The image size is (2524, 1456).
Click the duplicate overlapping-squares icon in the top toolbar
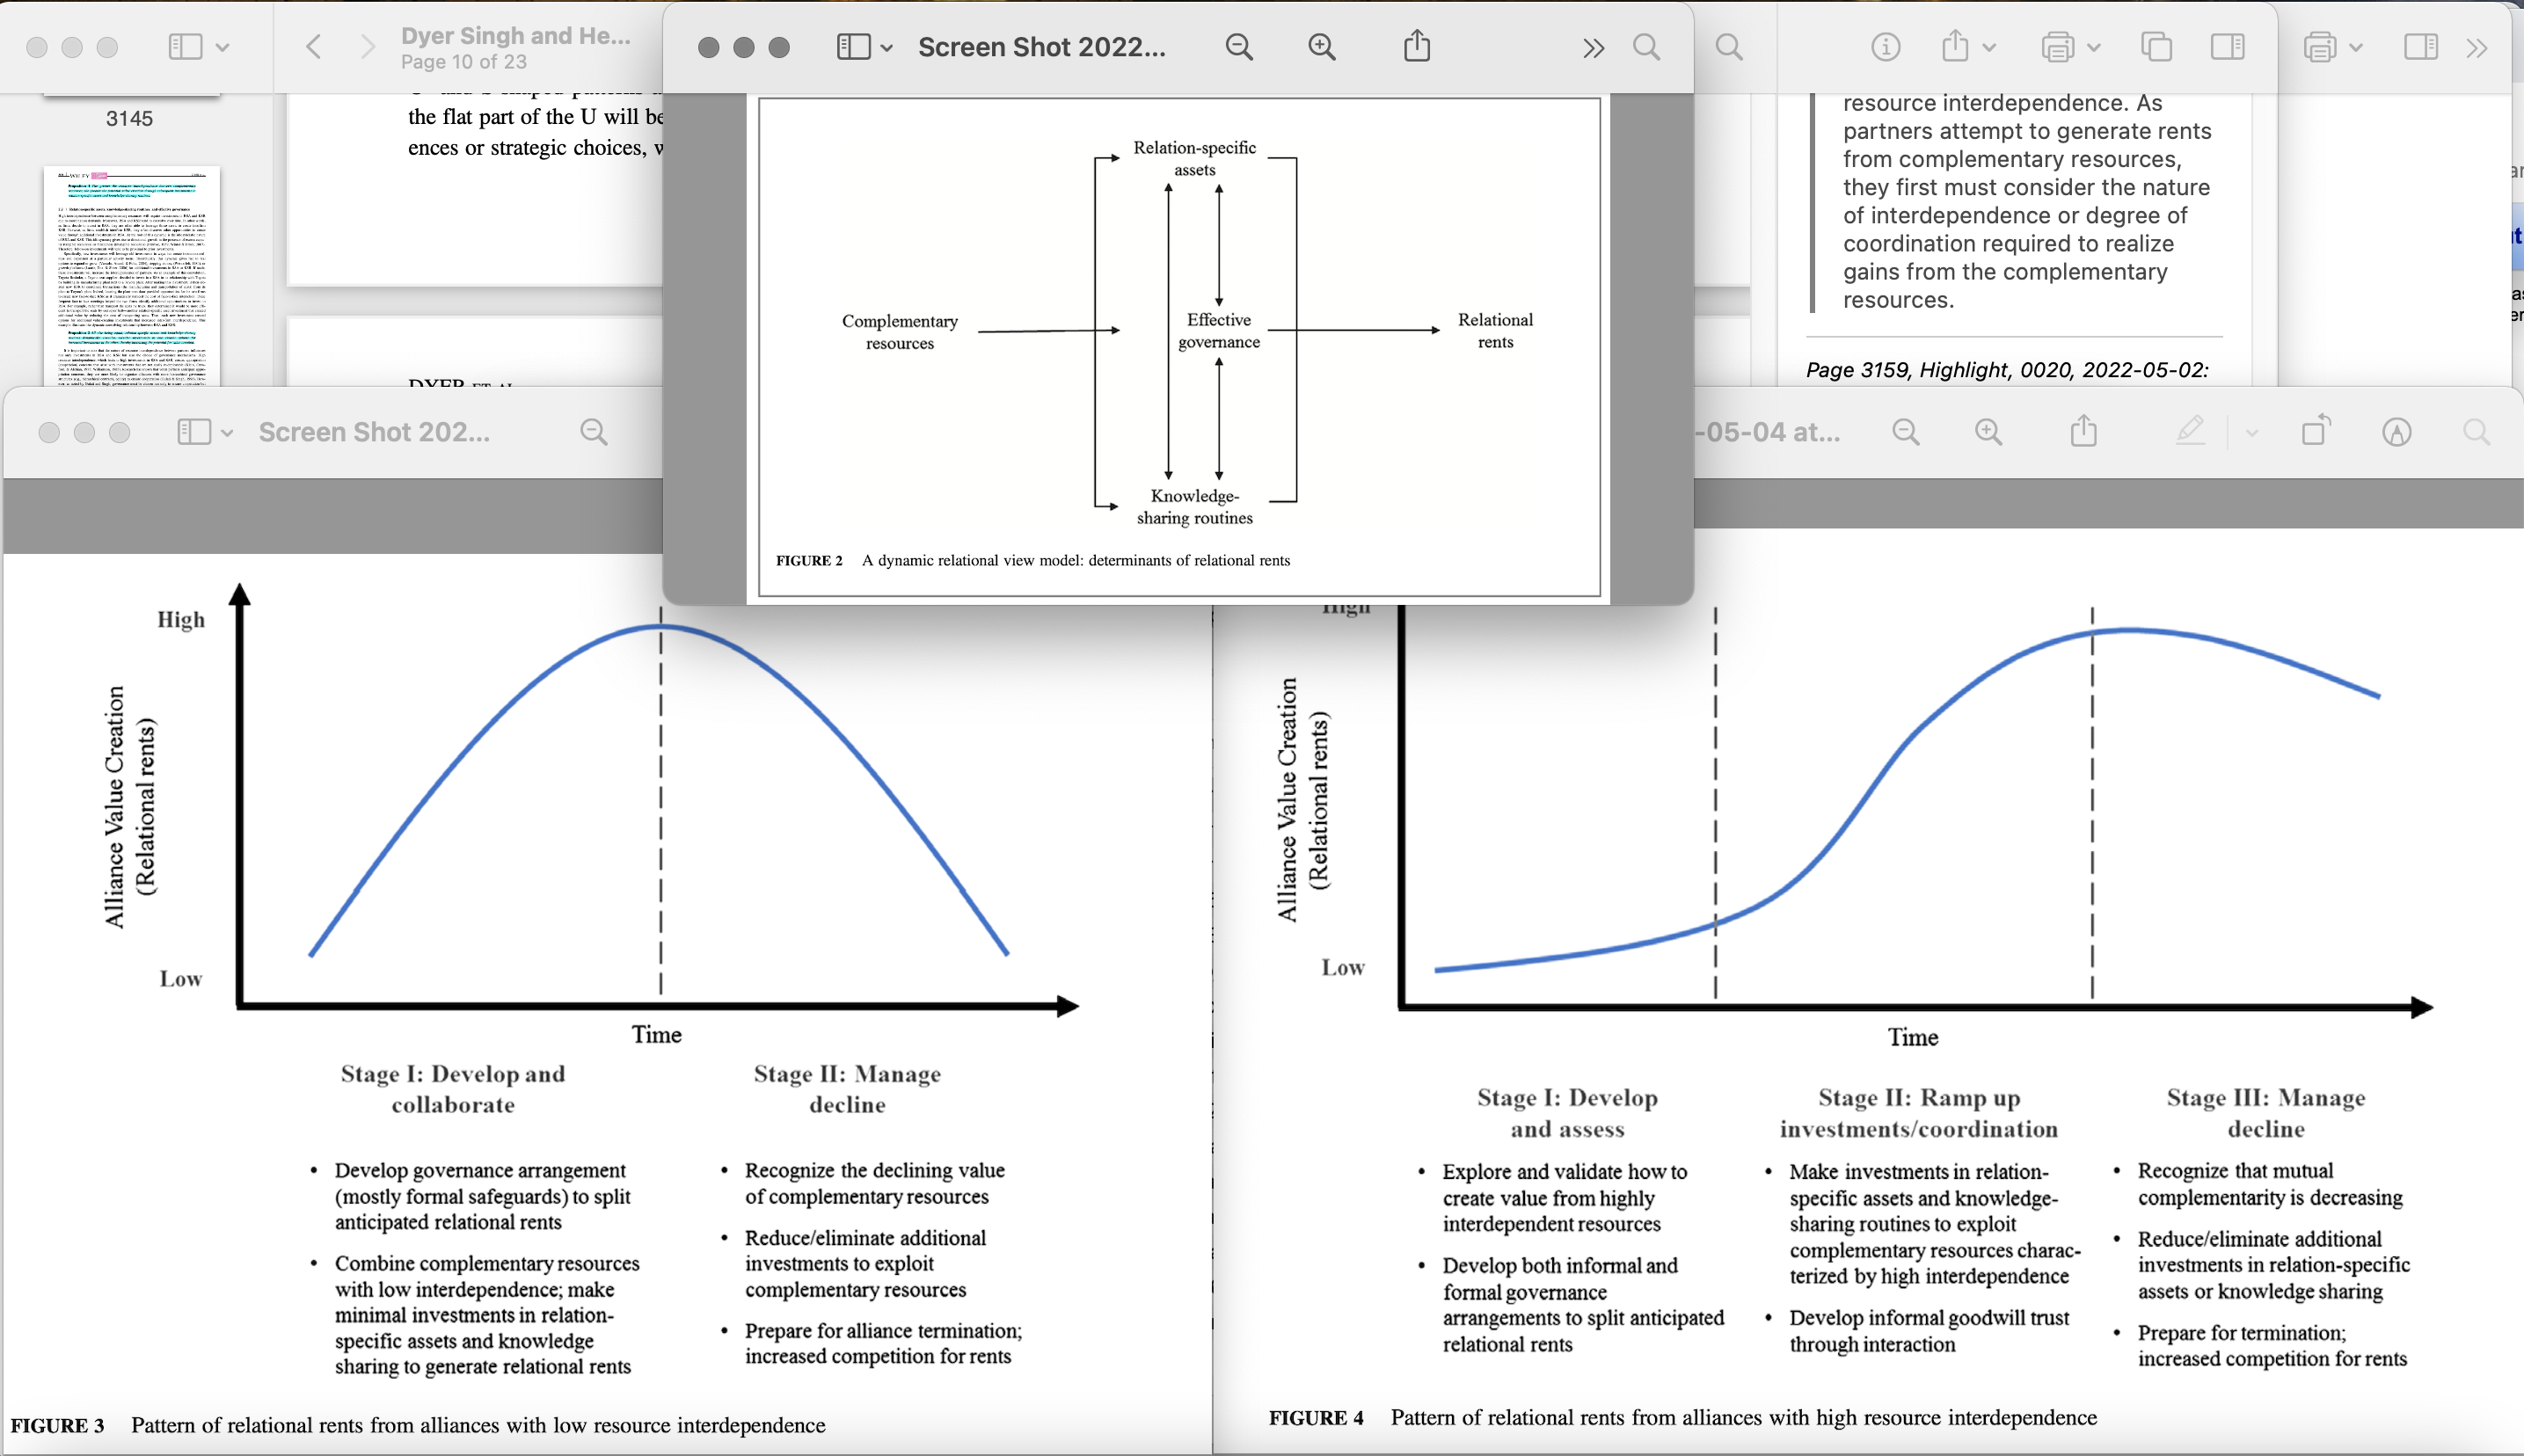pyautogui.click(x=2156, y=47)
